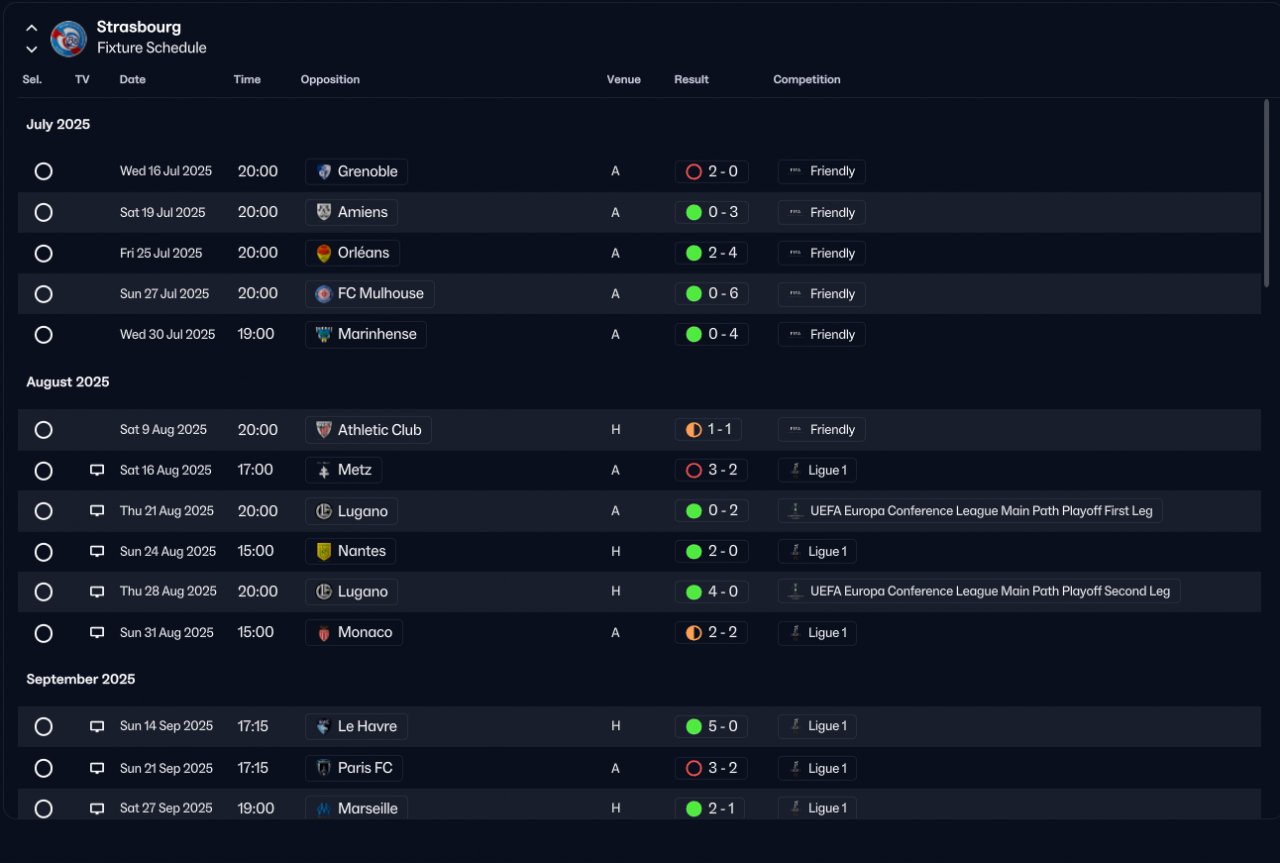The image size is (1280, 863).
Task: Click the Athletic Club crest icon
Action: coord(324,430)
